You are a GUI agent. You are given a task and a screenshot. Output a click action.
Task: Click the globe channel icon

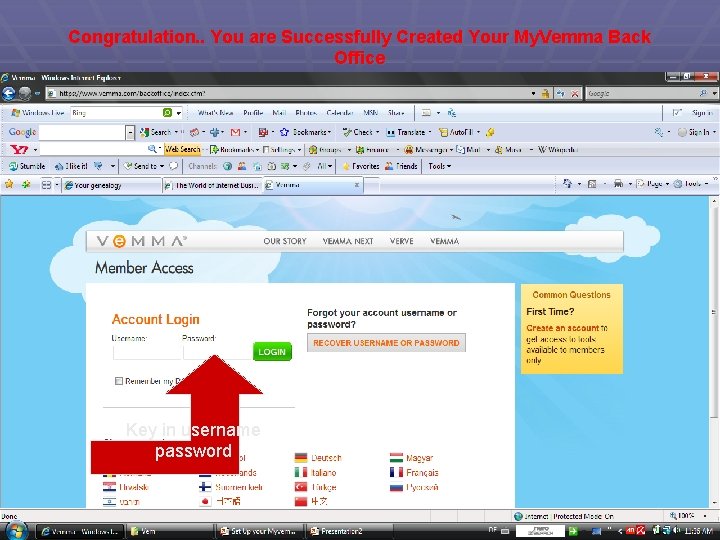point(227,166)
